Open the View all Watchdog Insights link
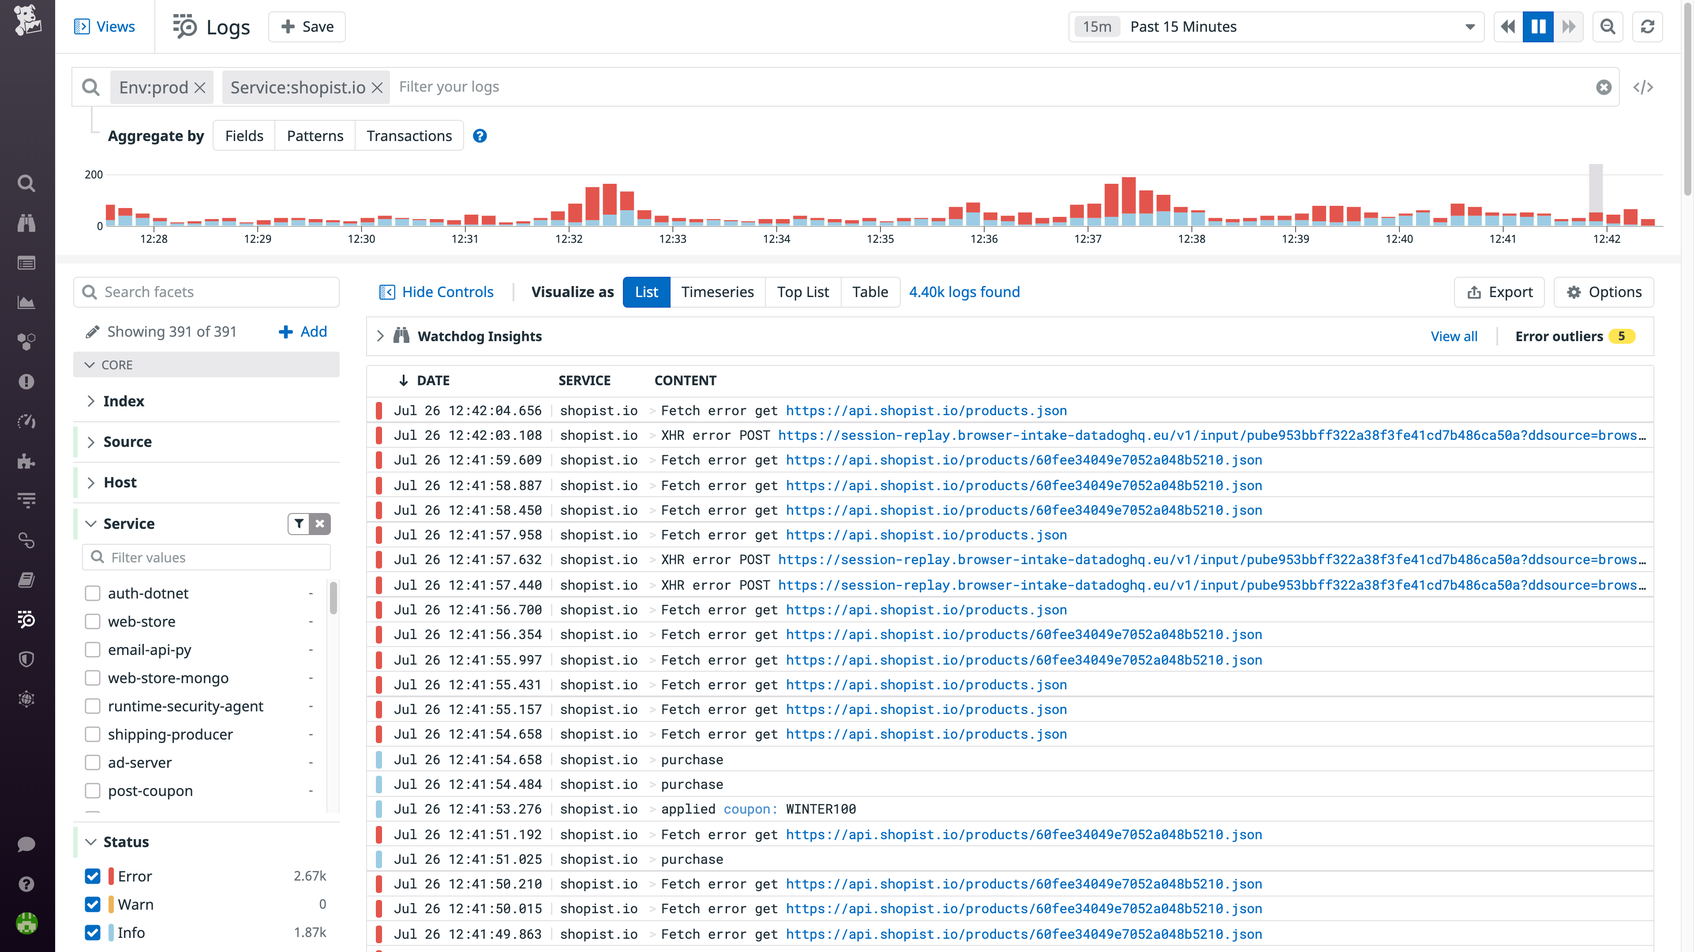 pos(1454,336)
